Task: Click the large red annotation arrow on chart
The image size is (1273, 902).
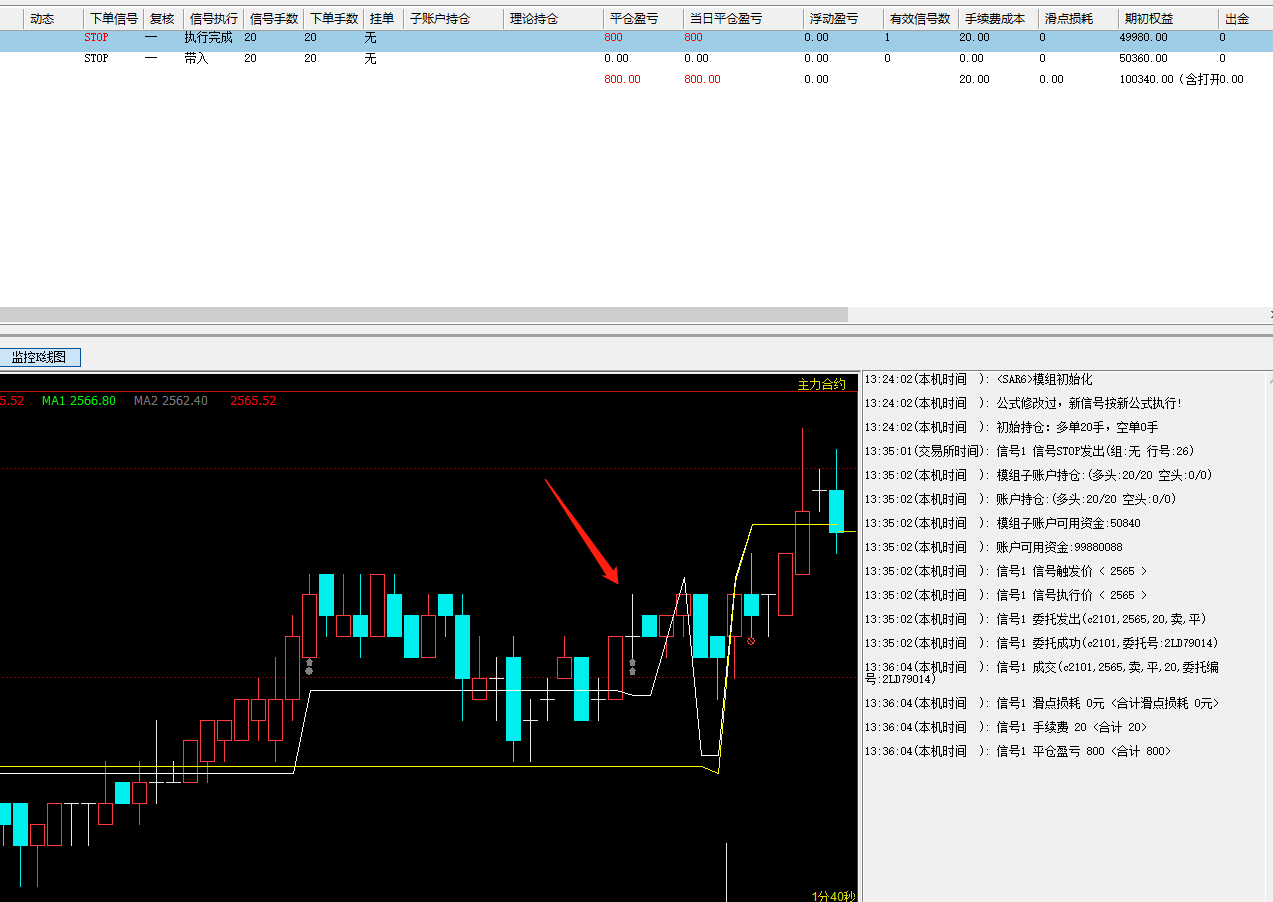Action: tap(581, 530)
